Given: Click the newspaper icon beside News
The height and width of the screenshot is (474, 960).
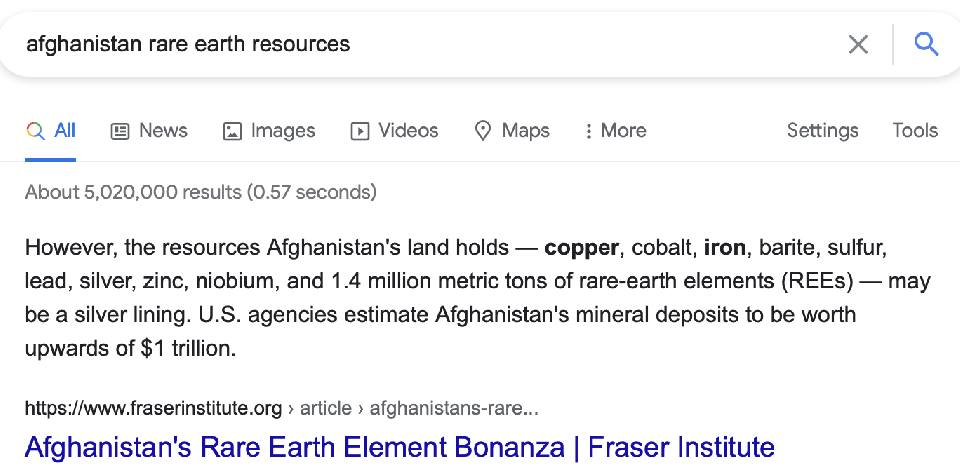Looking at the screenshot, I should (120, 131).
